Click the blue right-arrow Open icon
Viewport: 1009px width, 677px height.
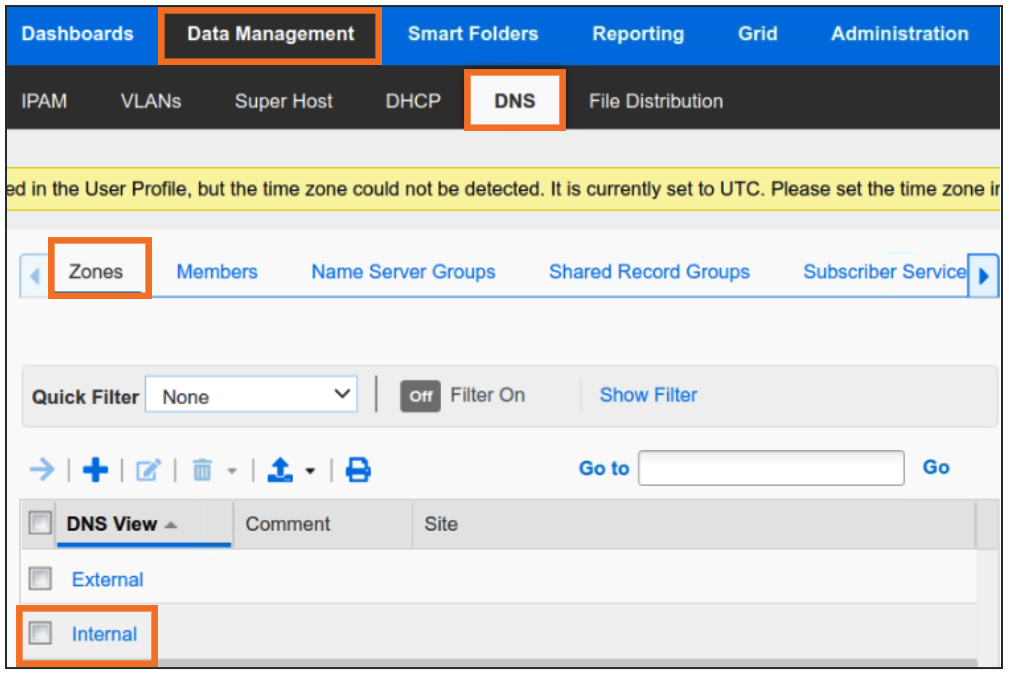[x=42, y=469]
